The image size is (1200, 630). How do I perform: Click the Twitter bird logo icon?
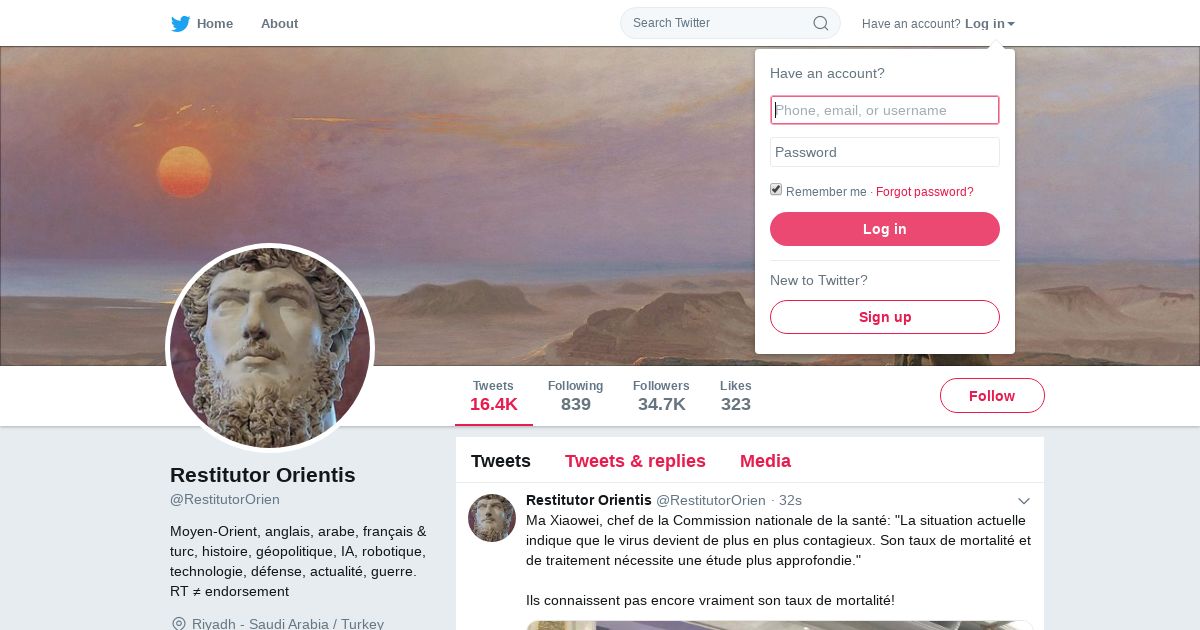[x=180, y=24]
